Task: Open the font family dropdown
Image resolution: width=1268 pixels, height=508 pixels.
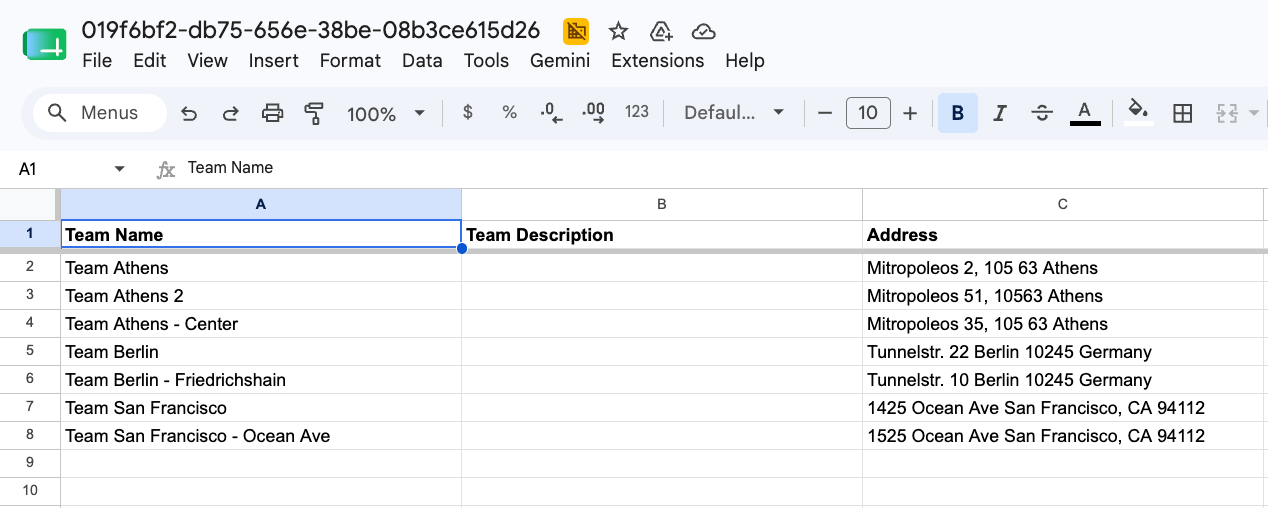Action: 733,113
